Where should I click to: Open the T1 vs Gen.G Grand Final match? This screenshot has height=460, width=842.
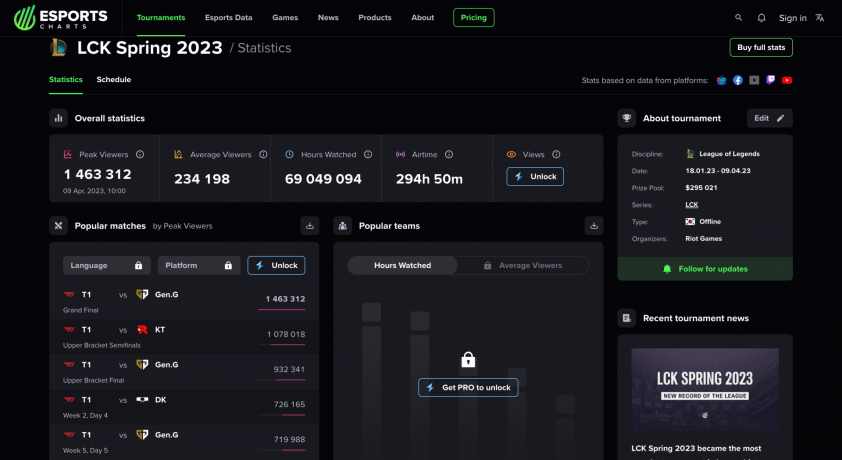(x=184, y=302)
